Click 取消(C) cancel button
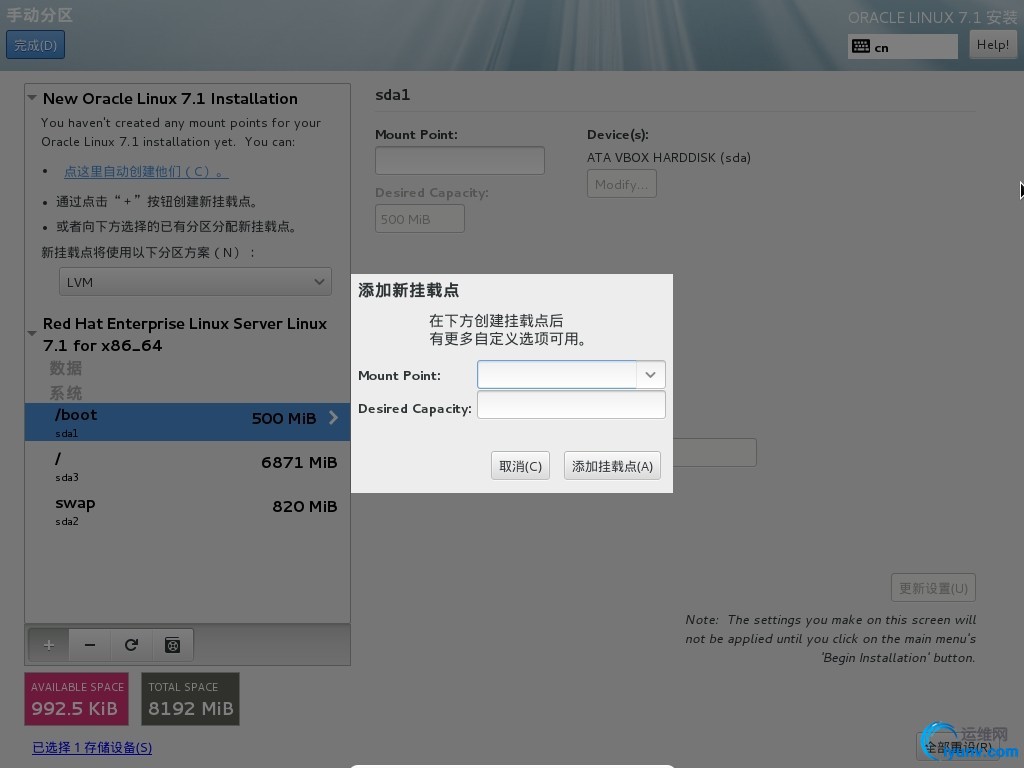The image size is (1024, 768). click(x=520, y=466)
